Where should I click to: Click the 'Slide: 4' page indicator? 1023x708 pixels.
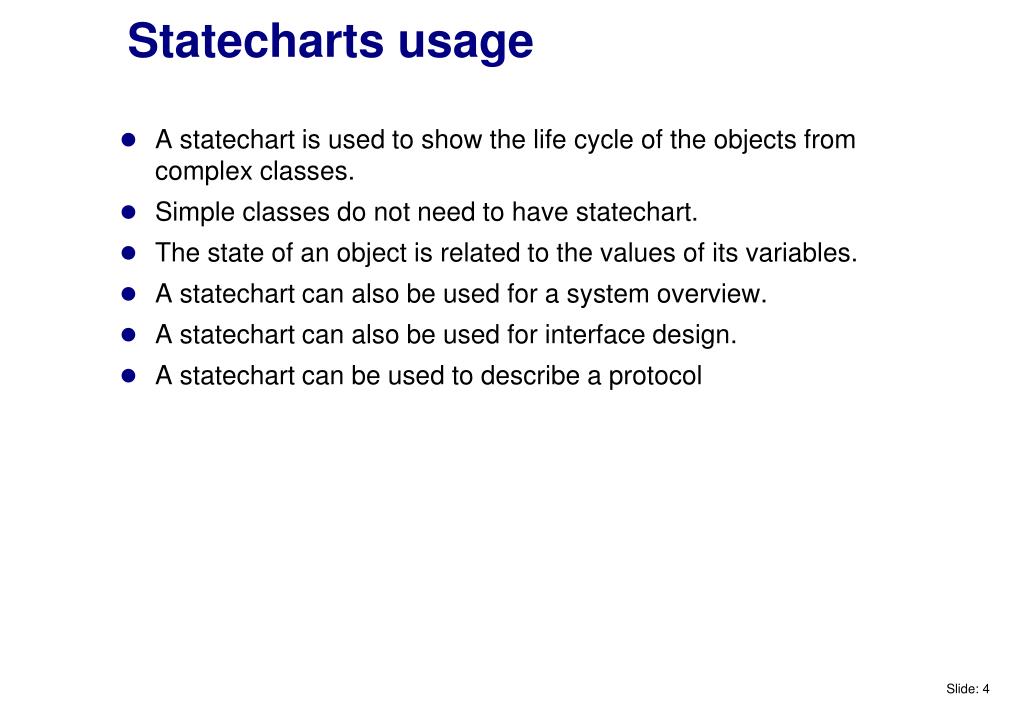968,688
